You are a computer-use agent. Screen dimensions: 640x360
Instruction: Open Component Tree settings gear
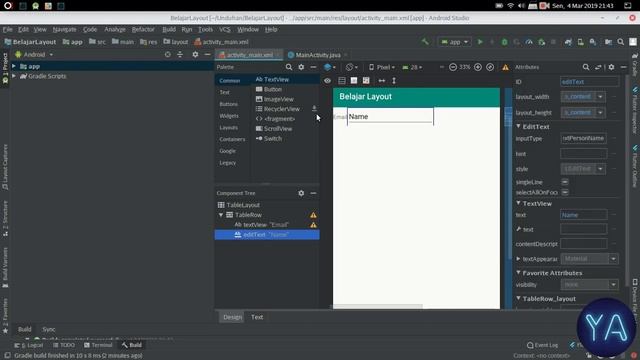click(301, 193)
